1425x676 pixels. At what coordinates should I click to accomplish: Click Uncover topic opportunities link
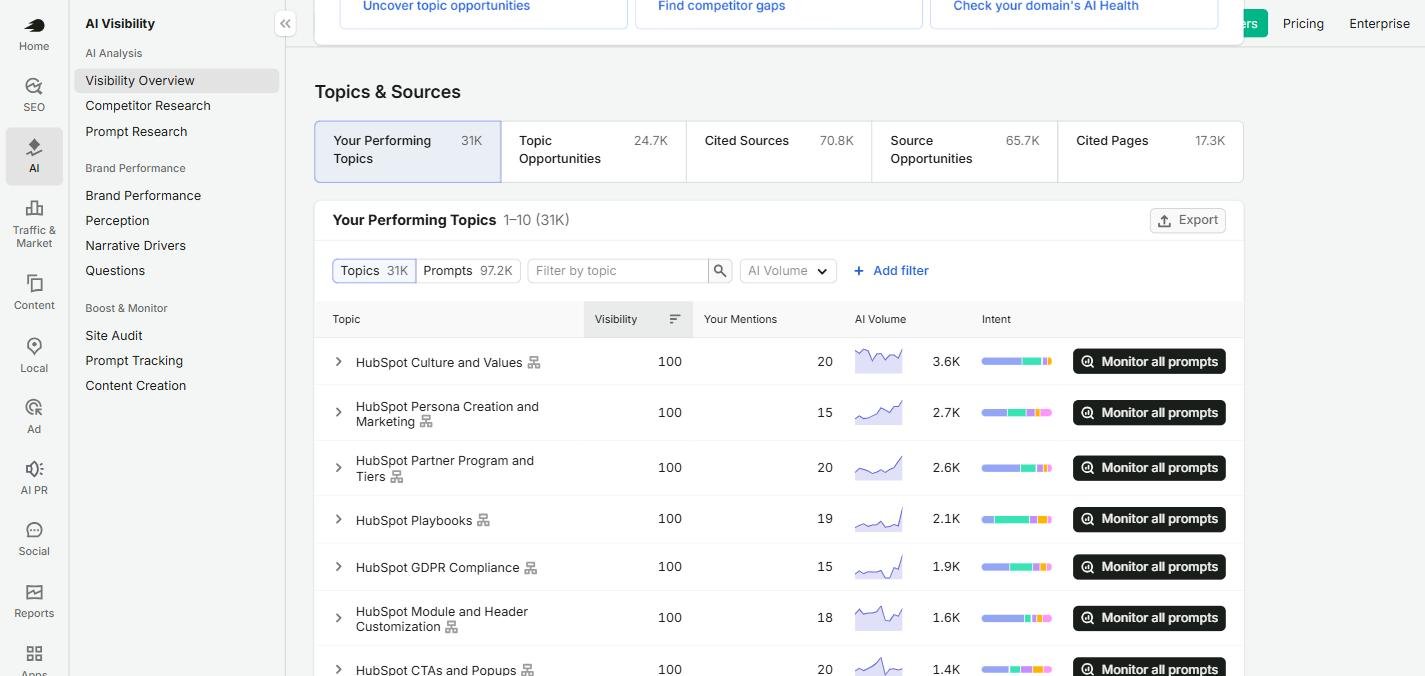446,6
